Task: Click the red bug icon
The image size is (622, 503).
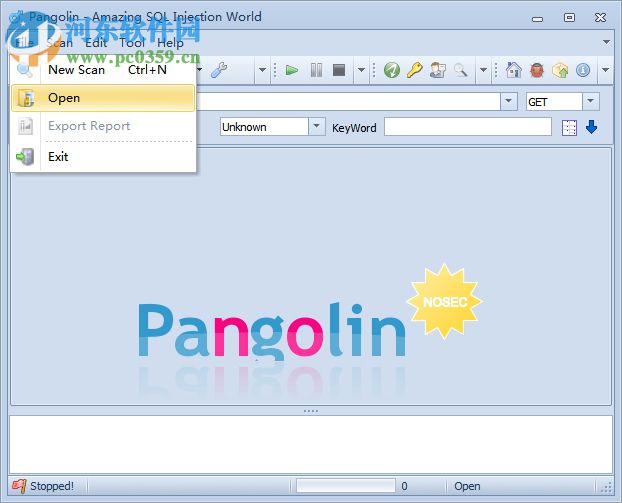Action: tap(537, 71)
